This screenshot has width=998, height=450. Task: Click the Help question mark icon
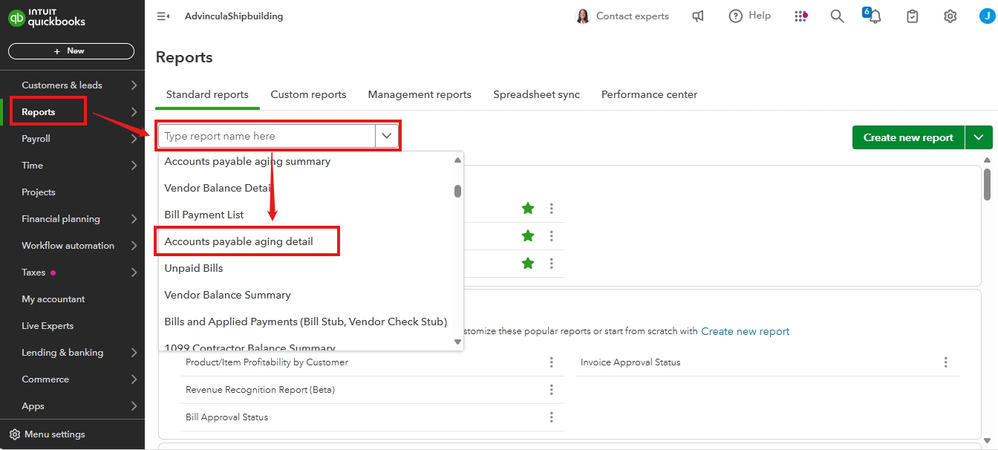point(736,16)
